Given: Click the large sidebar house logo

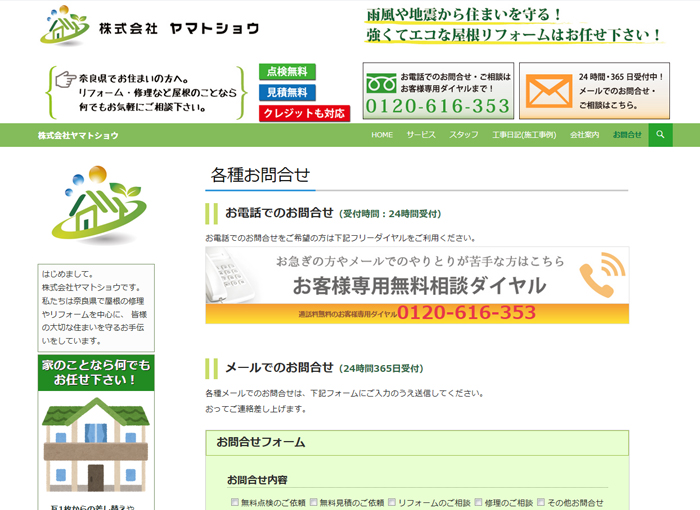Looking at the screenshot, I should click(97, 206).
